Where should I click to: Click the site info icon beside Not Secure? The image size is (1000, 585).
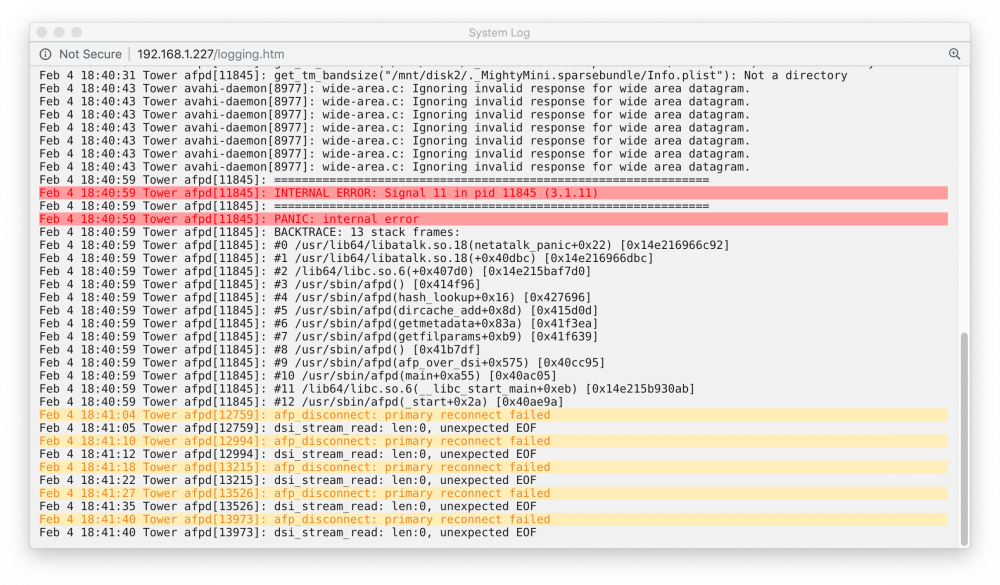[45, 54]
